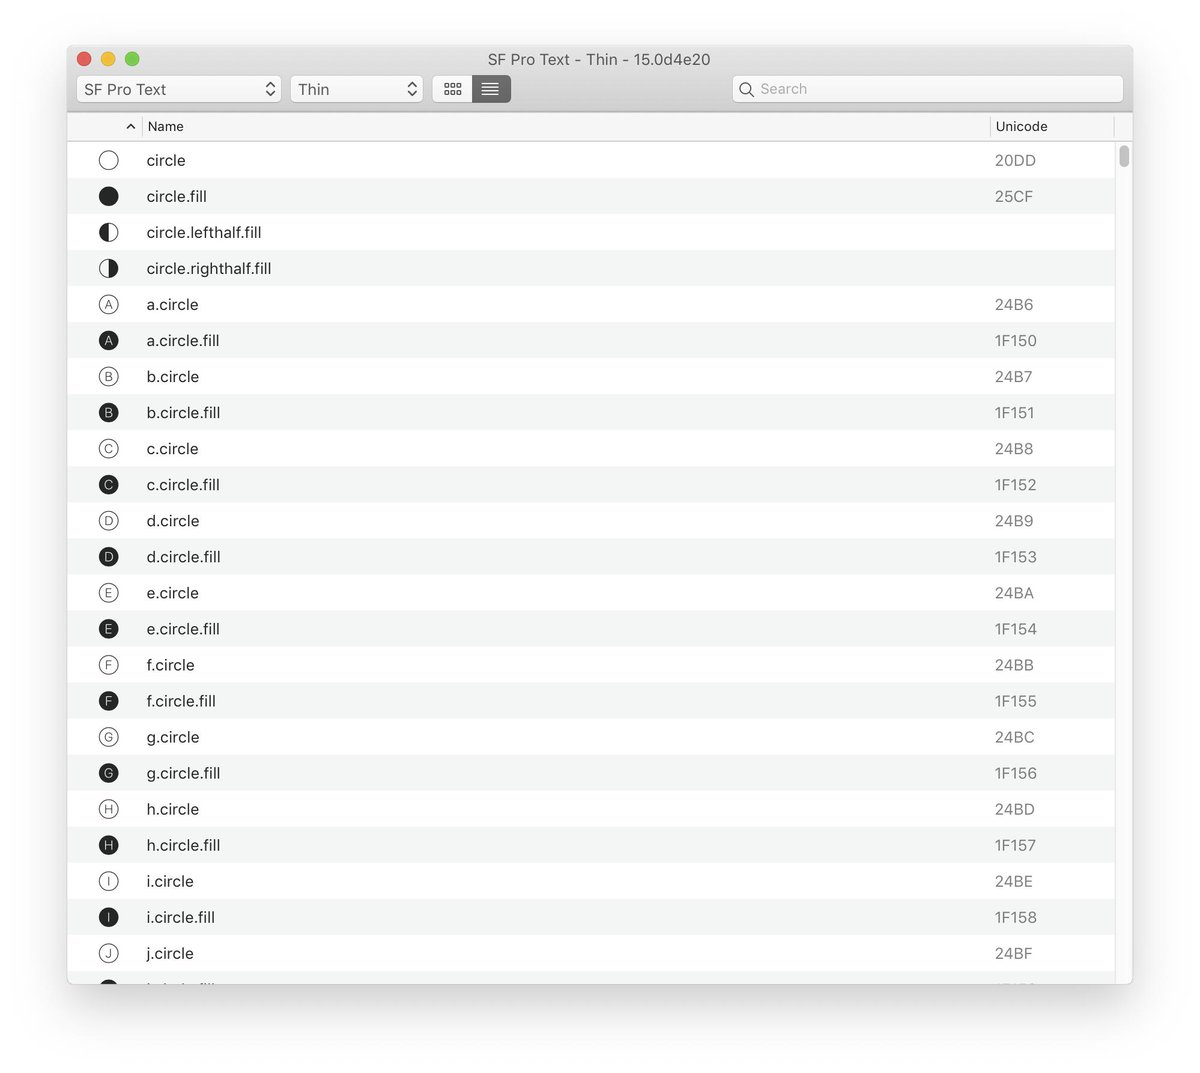Sort by the Unicode column header
This screenshot has width=1200, height=1073.
tap(1021, 126)
